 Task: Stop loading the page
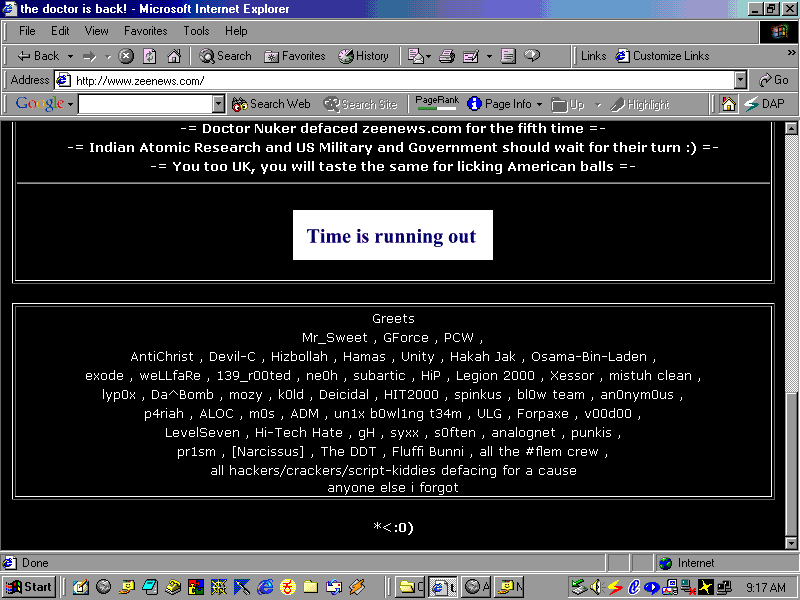126,56
